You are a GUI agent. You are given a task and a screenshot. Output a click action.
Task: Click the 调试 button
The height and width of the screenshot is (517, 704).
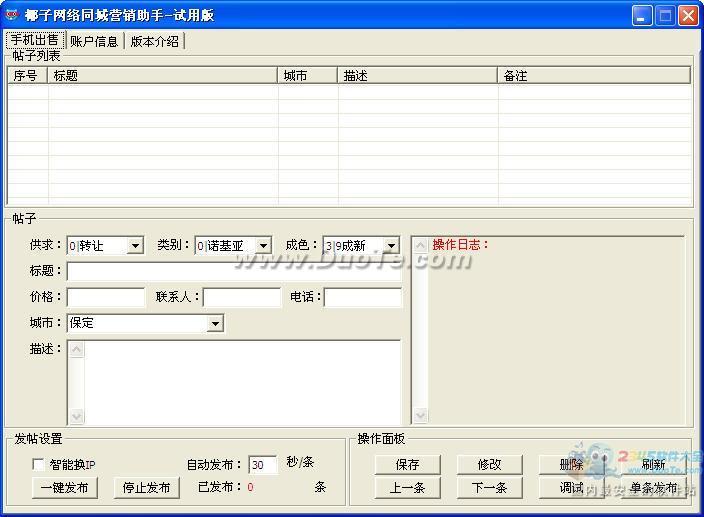(572, 488)
